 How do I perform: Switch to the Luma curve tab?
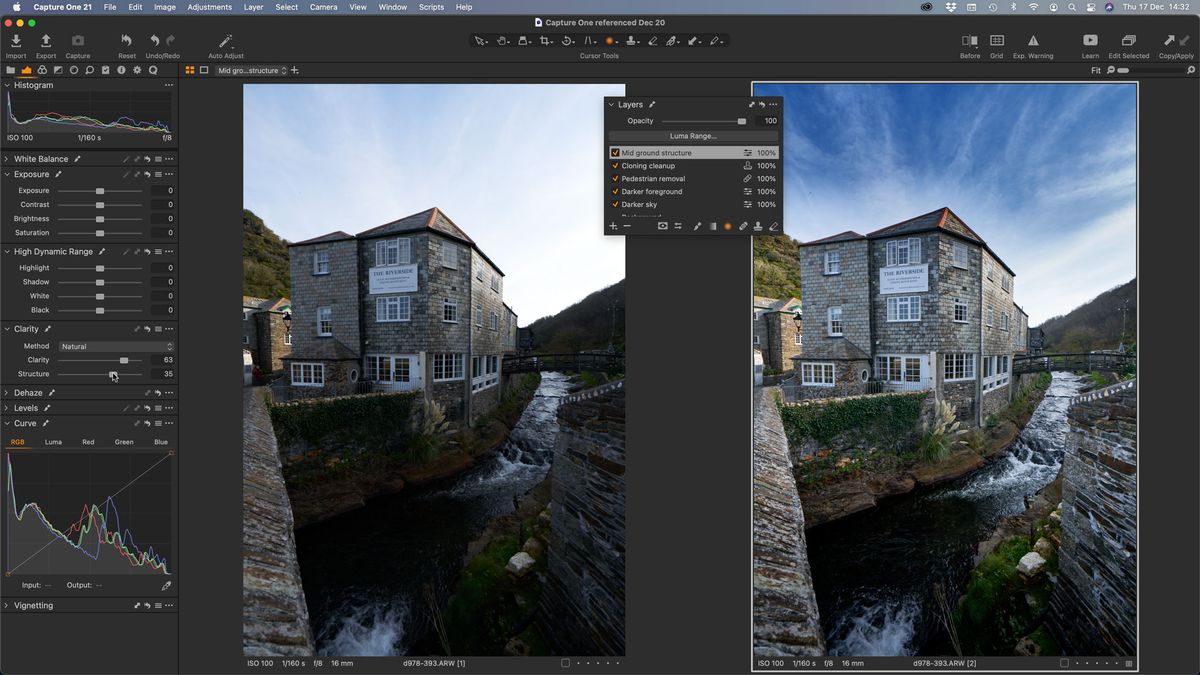[53, 441]
